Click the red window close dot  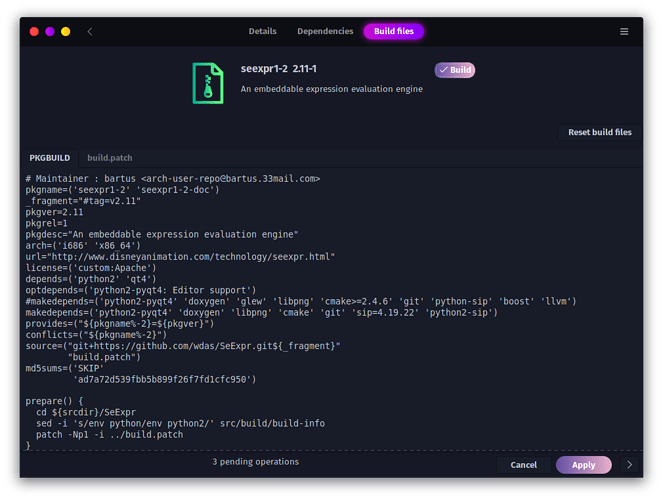click(x=34, y=32)
